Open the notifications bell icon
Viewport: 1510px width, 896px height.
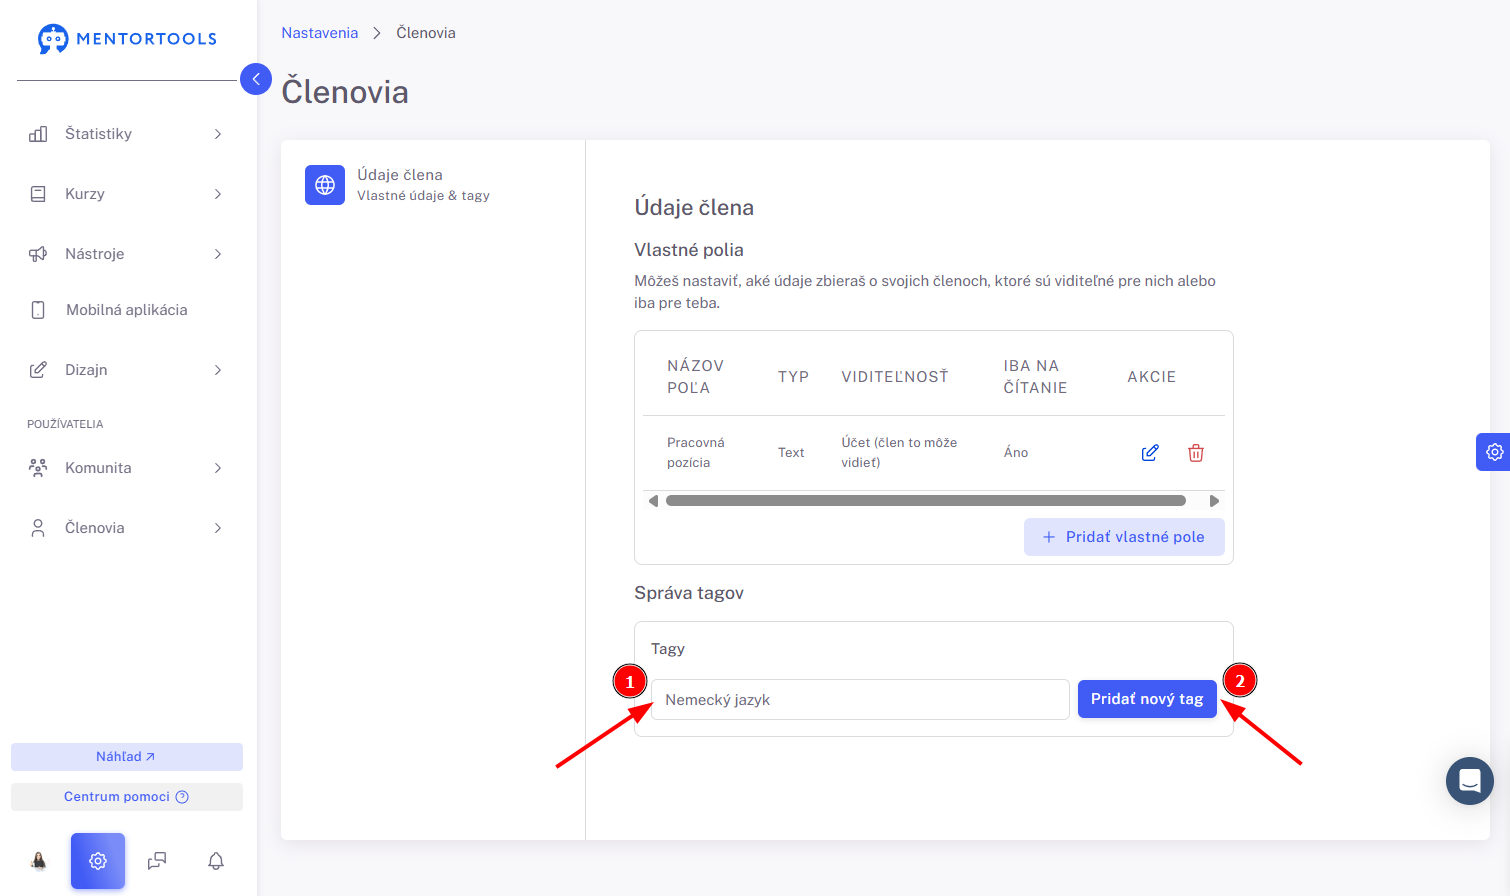point(216,861)
